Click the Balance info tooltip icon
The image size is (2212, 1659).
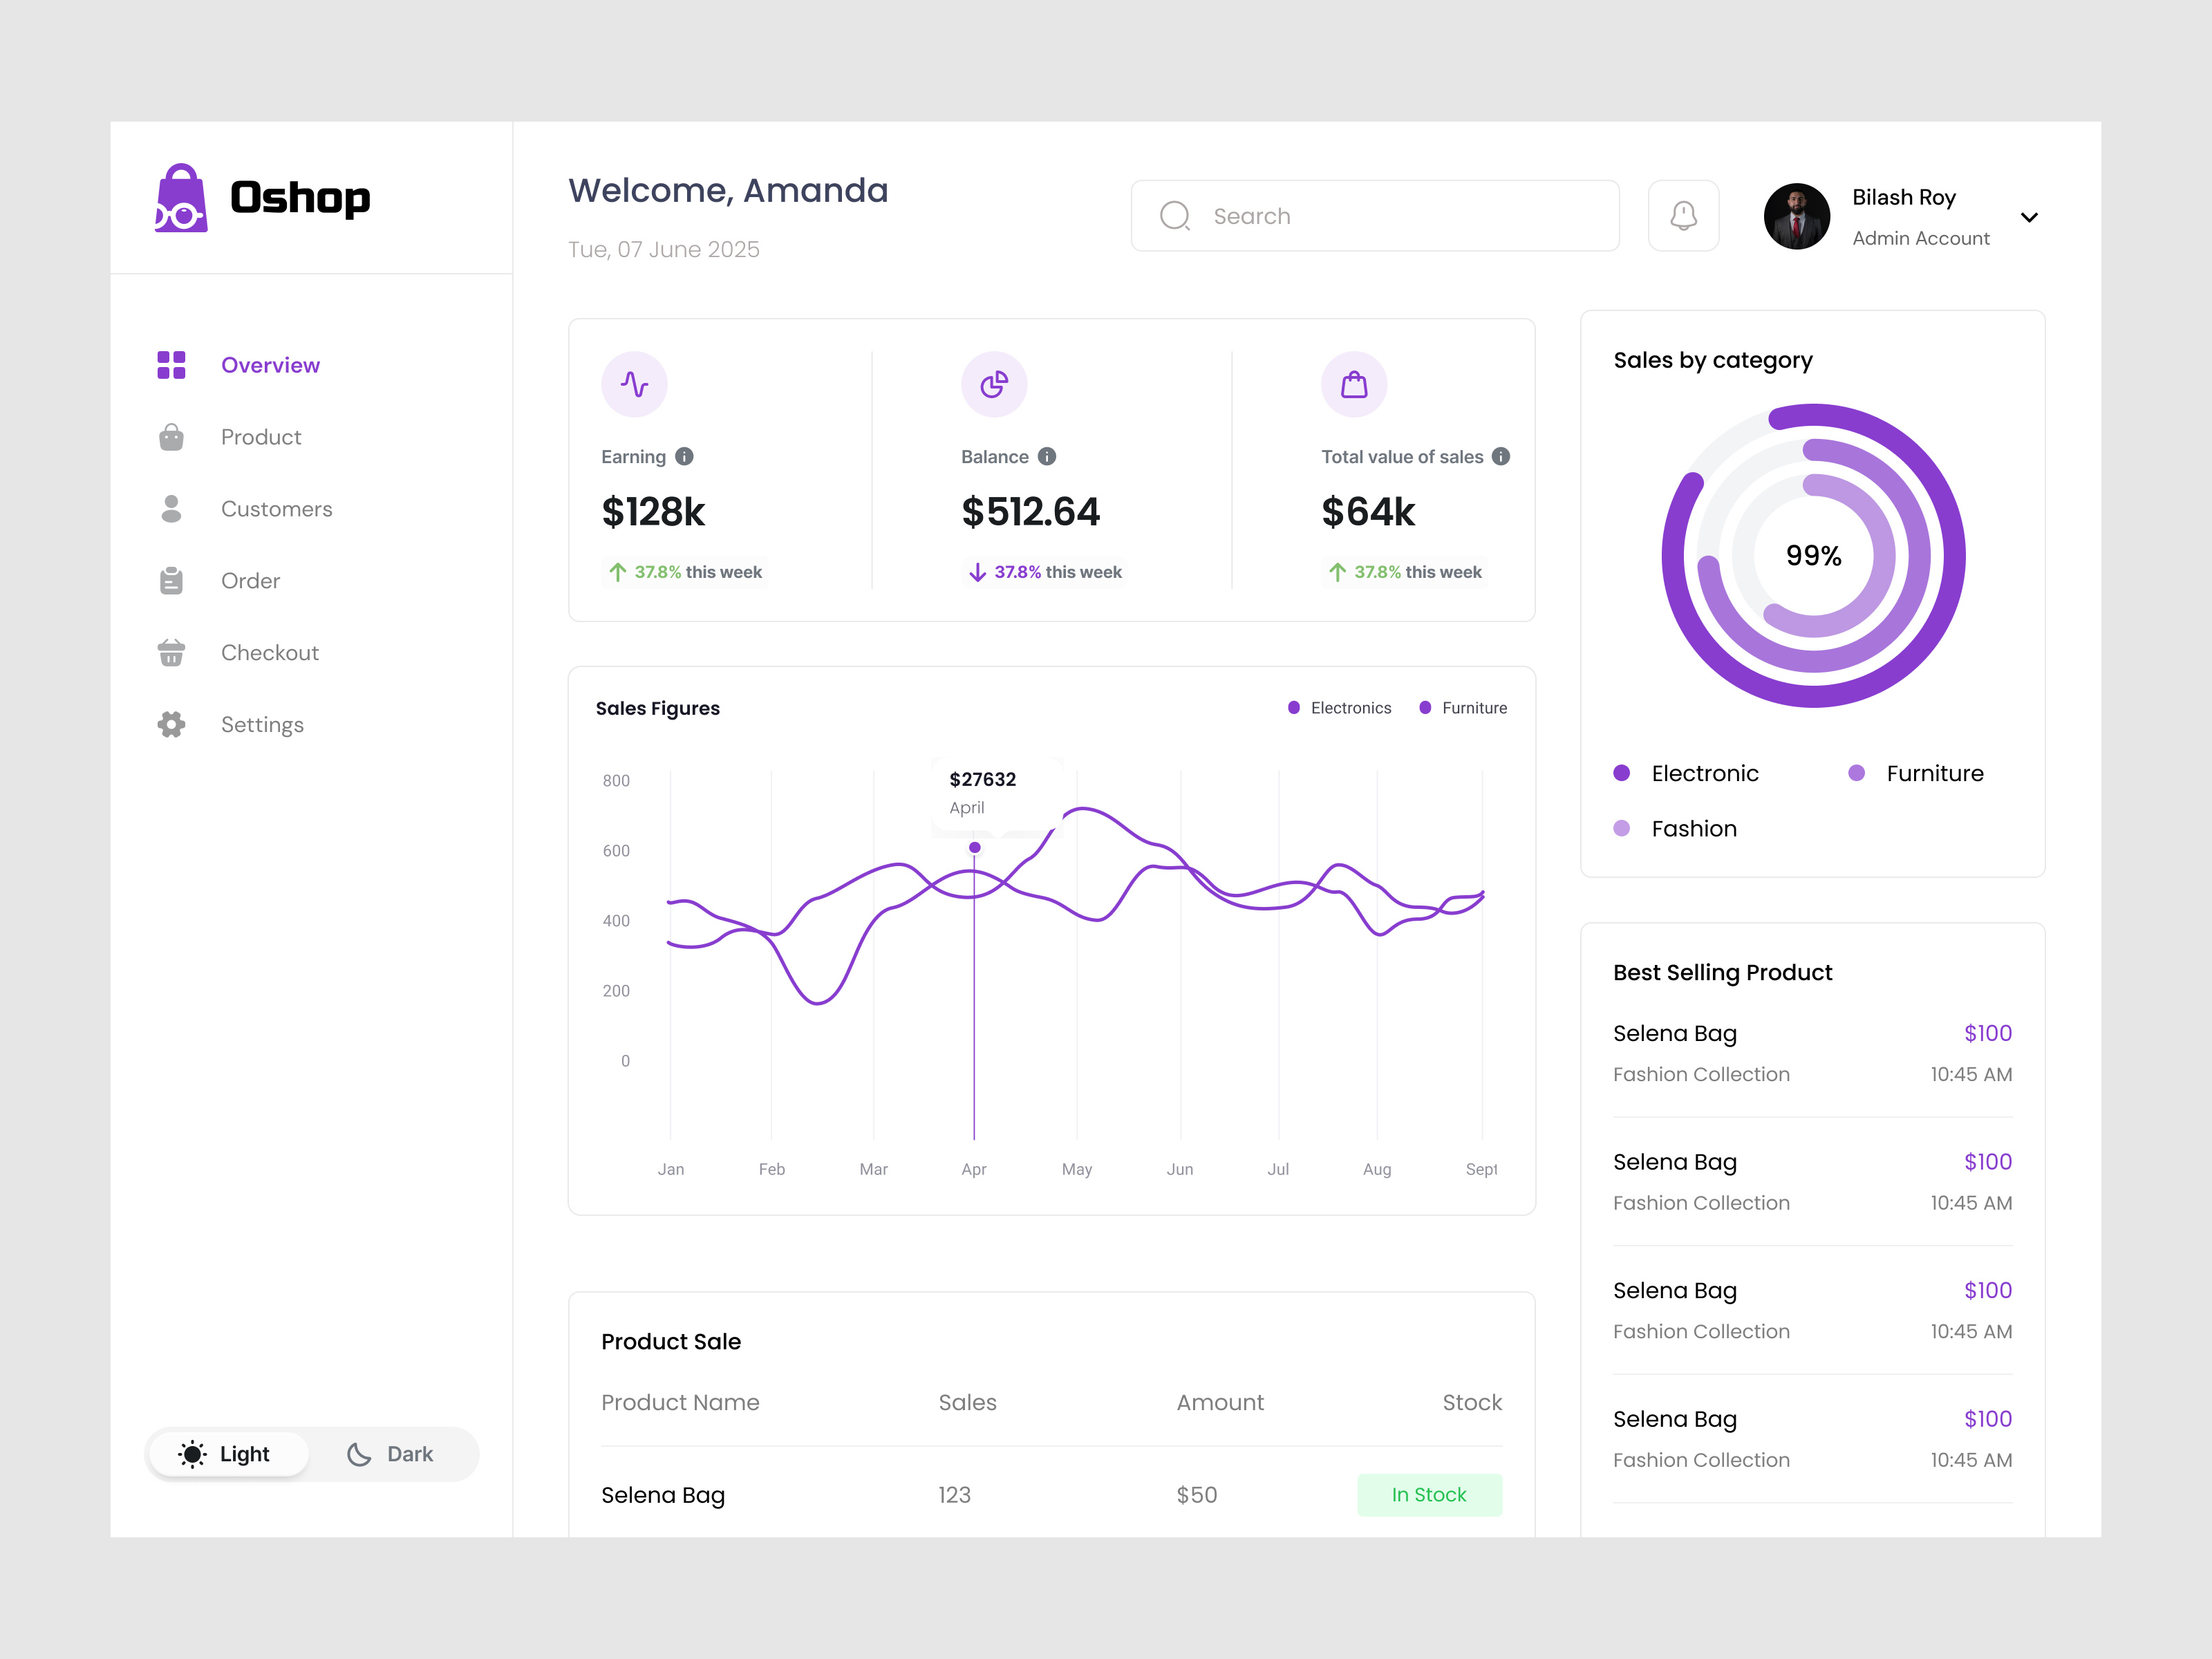point(1046,456)
